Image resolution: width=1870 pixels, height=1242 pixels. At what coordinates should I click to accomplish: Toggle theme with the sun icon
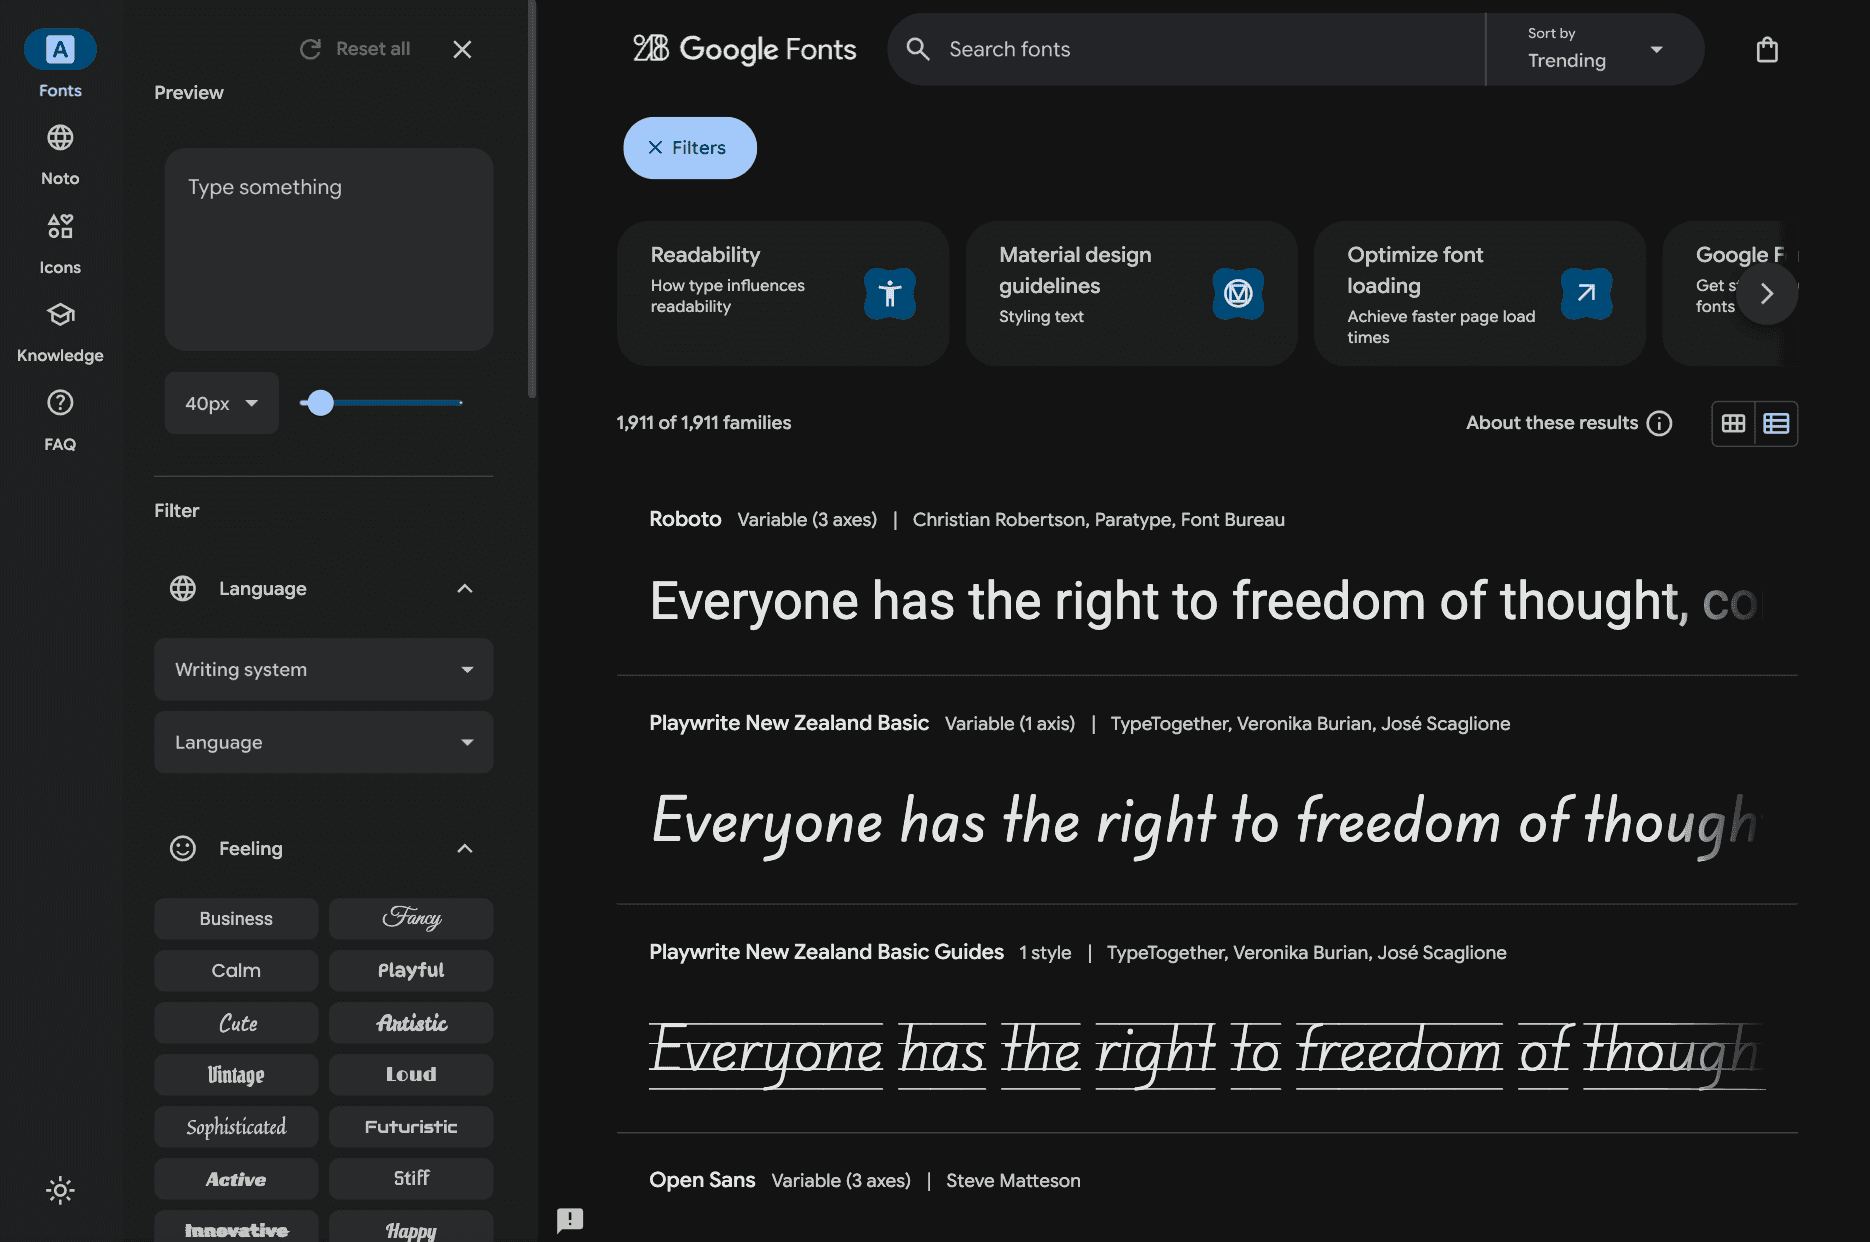click(60, 1190)
